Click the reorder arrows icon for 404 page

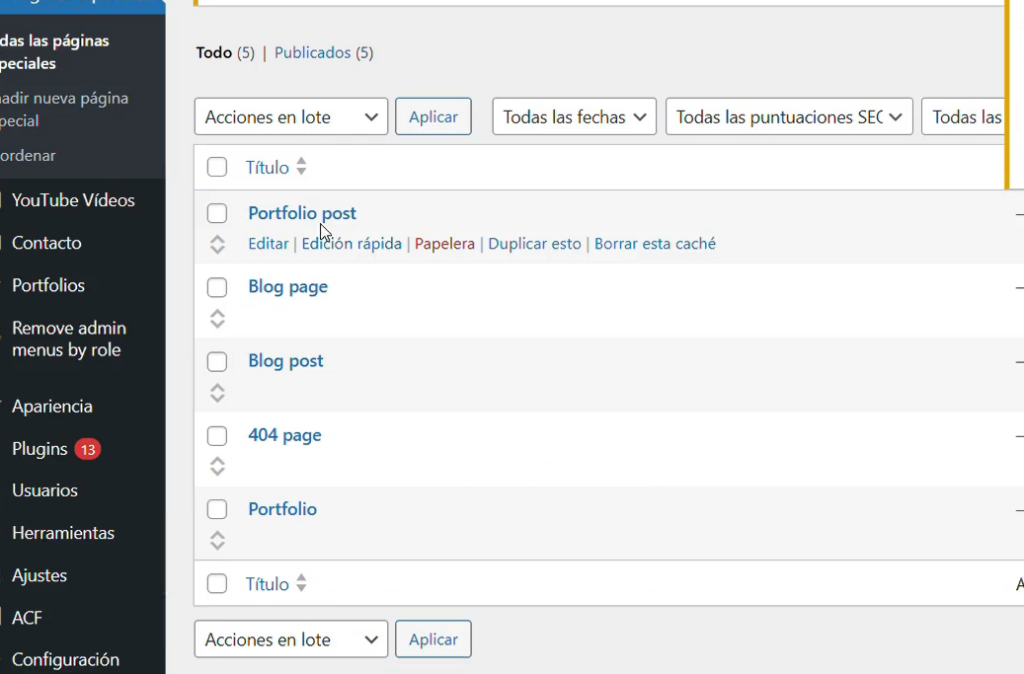click(217, 466)
